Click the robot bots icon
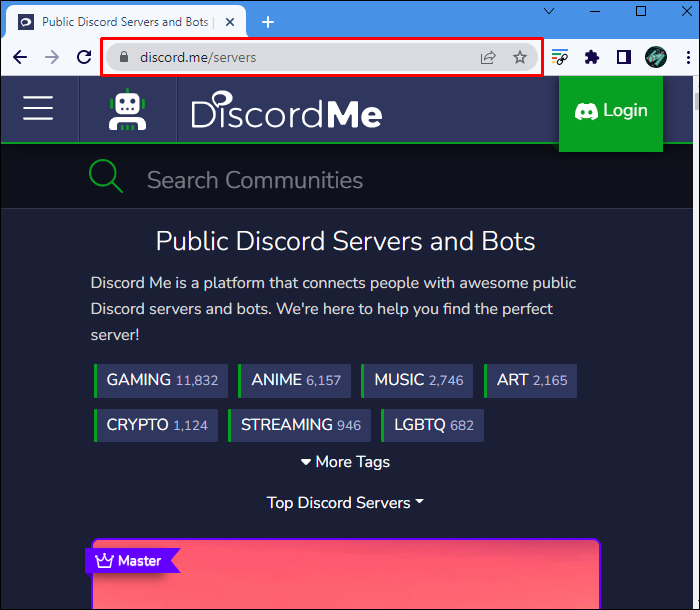Image resolution: width=700 pixels, height=610 pixels. tap(128, 109)
